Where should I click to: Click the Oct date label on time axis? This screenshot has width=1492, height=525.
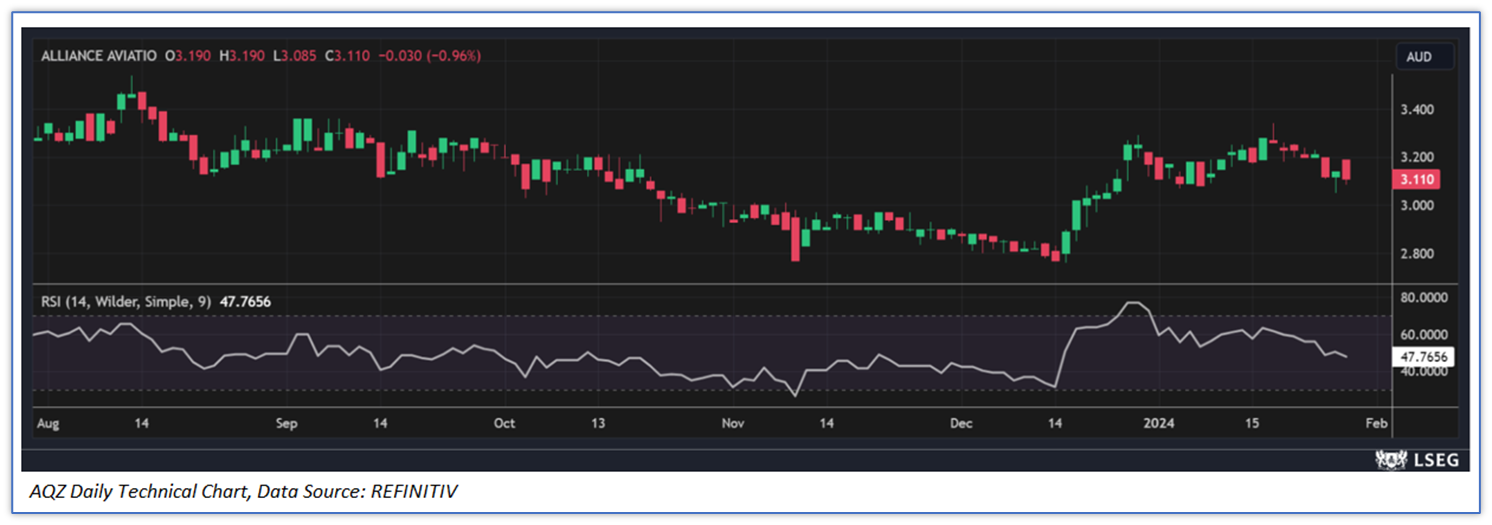[x=504, y=423]
